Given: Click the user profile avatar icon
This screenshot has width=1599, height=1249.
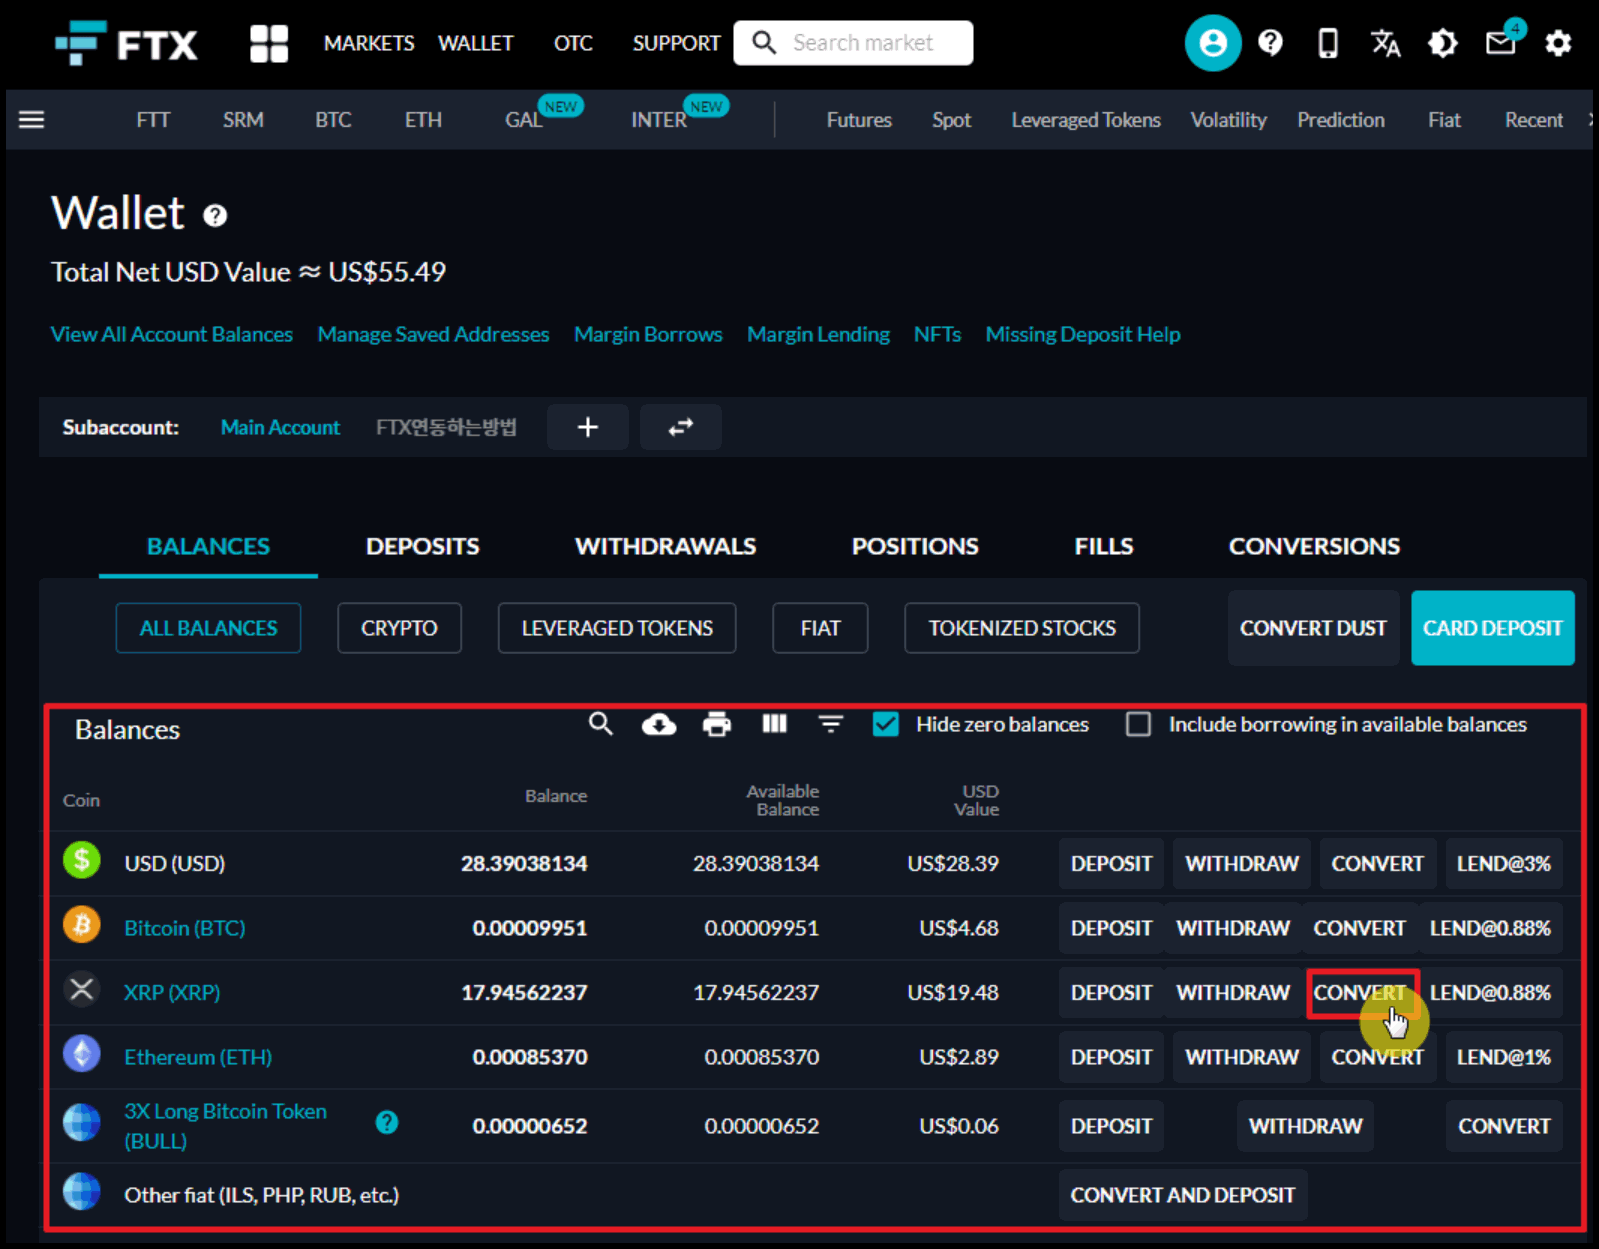Looking at the screenshot, I should tap(1212, 43).
